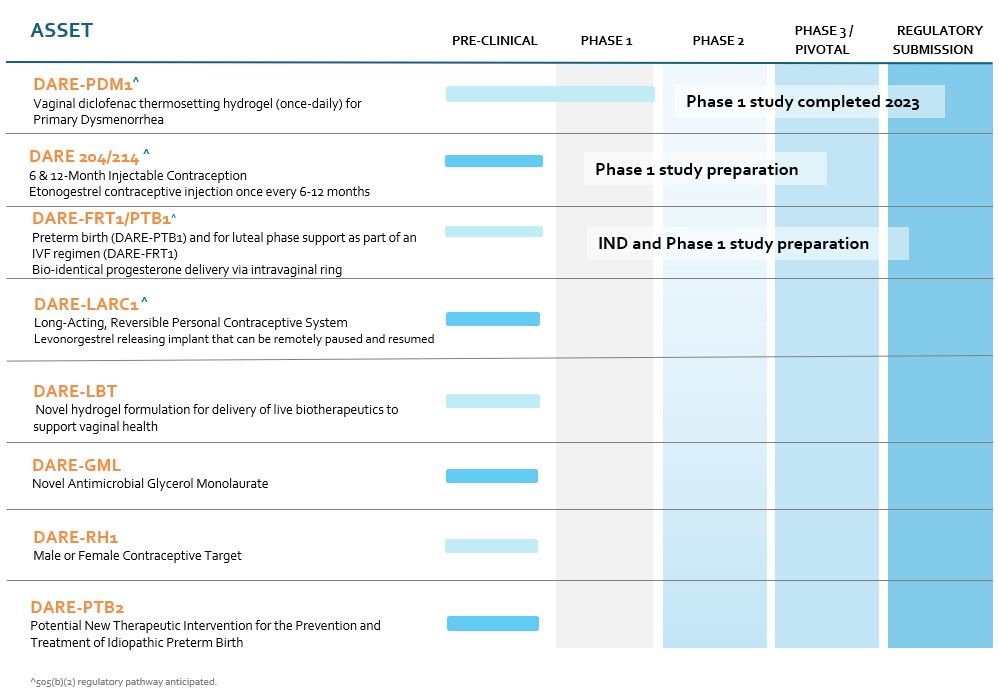
Task: Click the DARE-PDM1 asset name
Action: pos(85,84)
